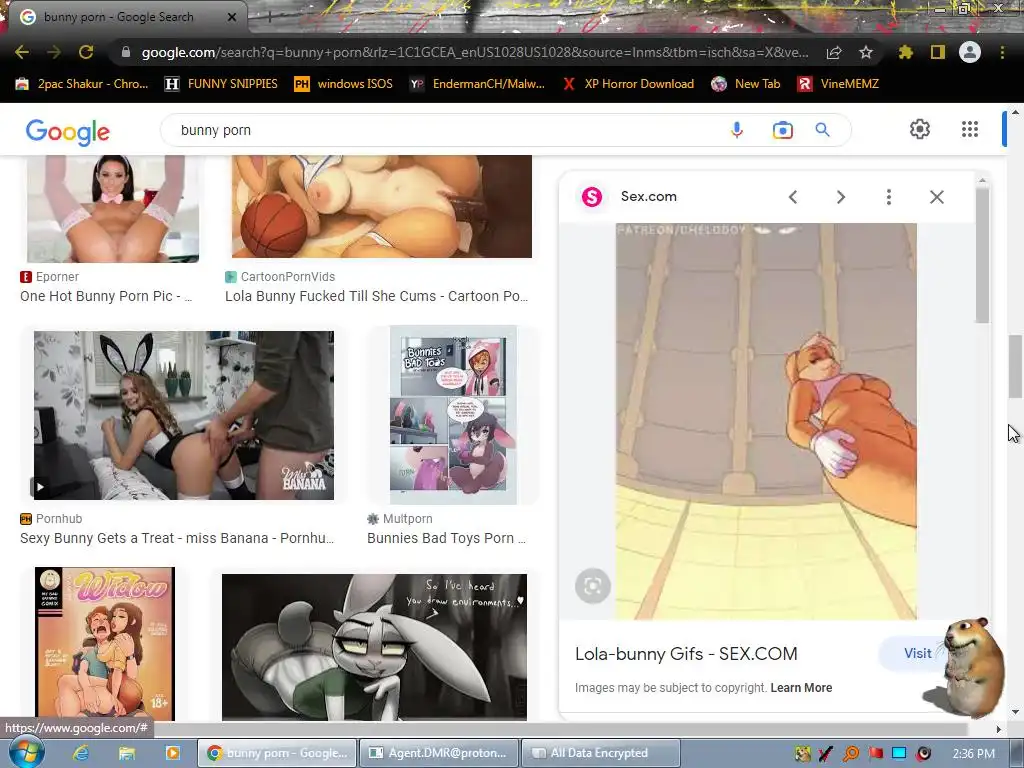Open the Chrome extensions puzzle icon

(905, 52)
